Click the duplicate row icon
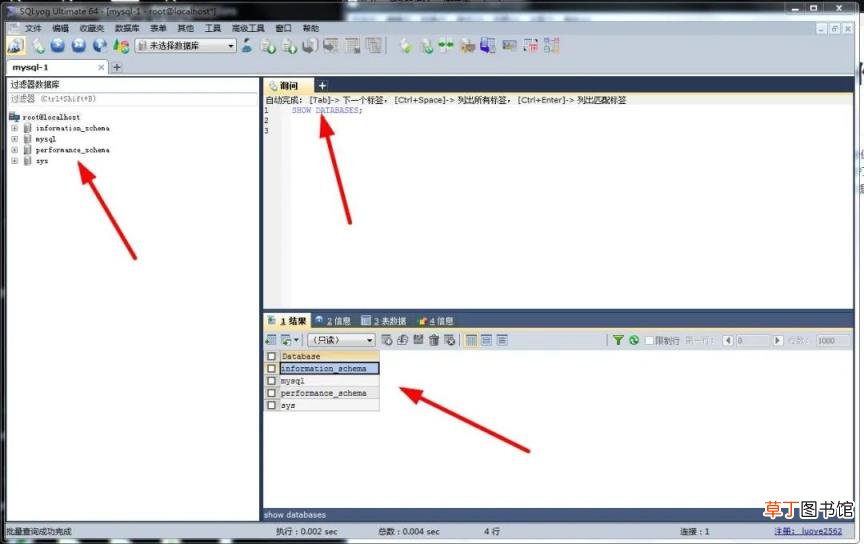 click(x=402, y=340)
